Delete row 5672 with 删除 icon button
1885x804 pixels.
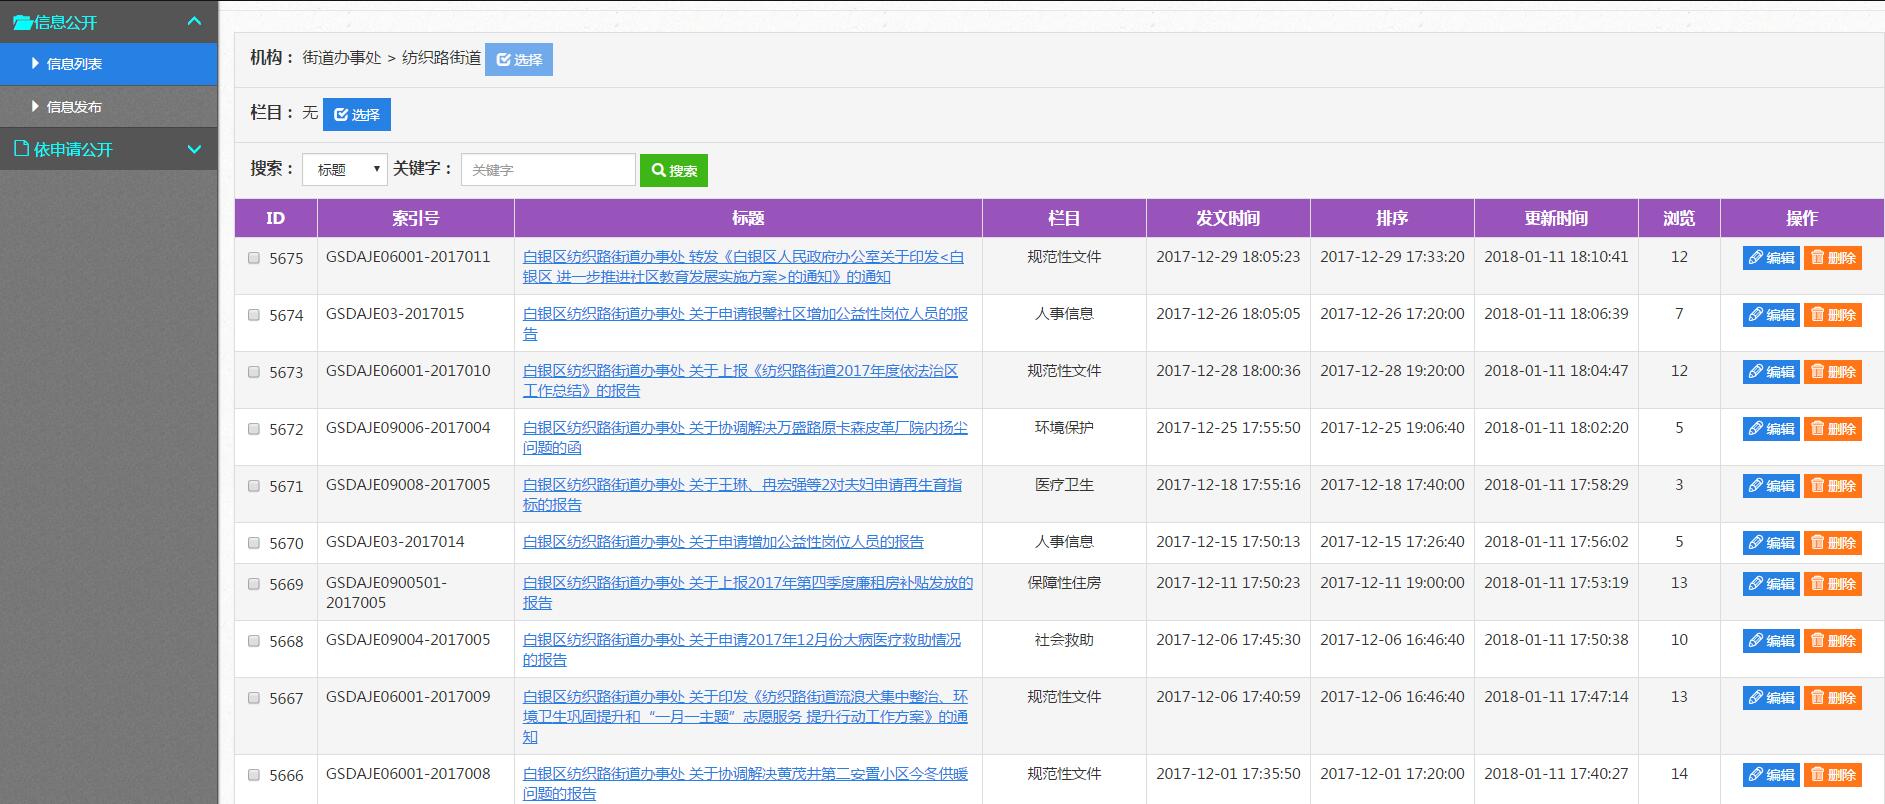(x=1833, y=429)
